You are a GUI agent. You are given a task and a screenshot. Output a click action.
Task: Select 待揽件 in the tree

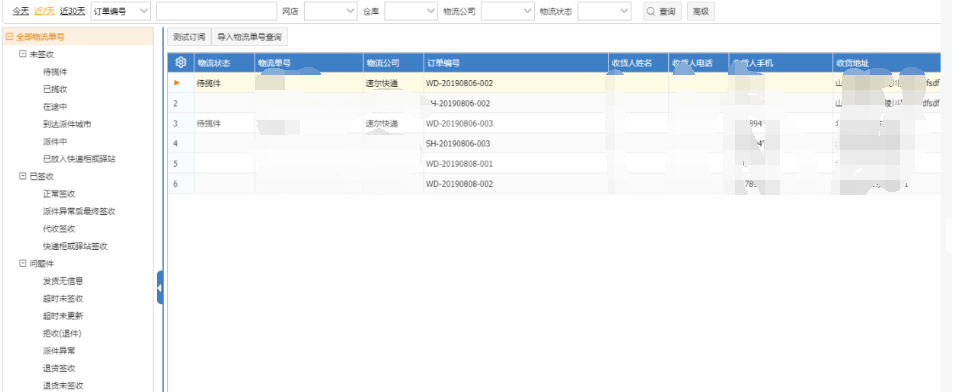coord(55,72)
